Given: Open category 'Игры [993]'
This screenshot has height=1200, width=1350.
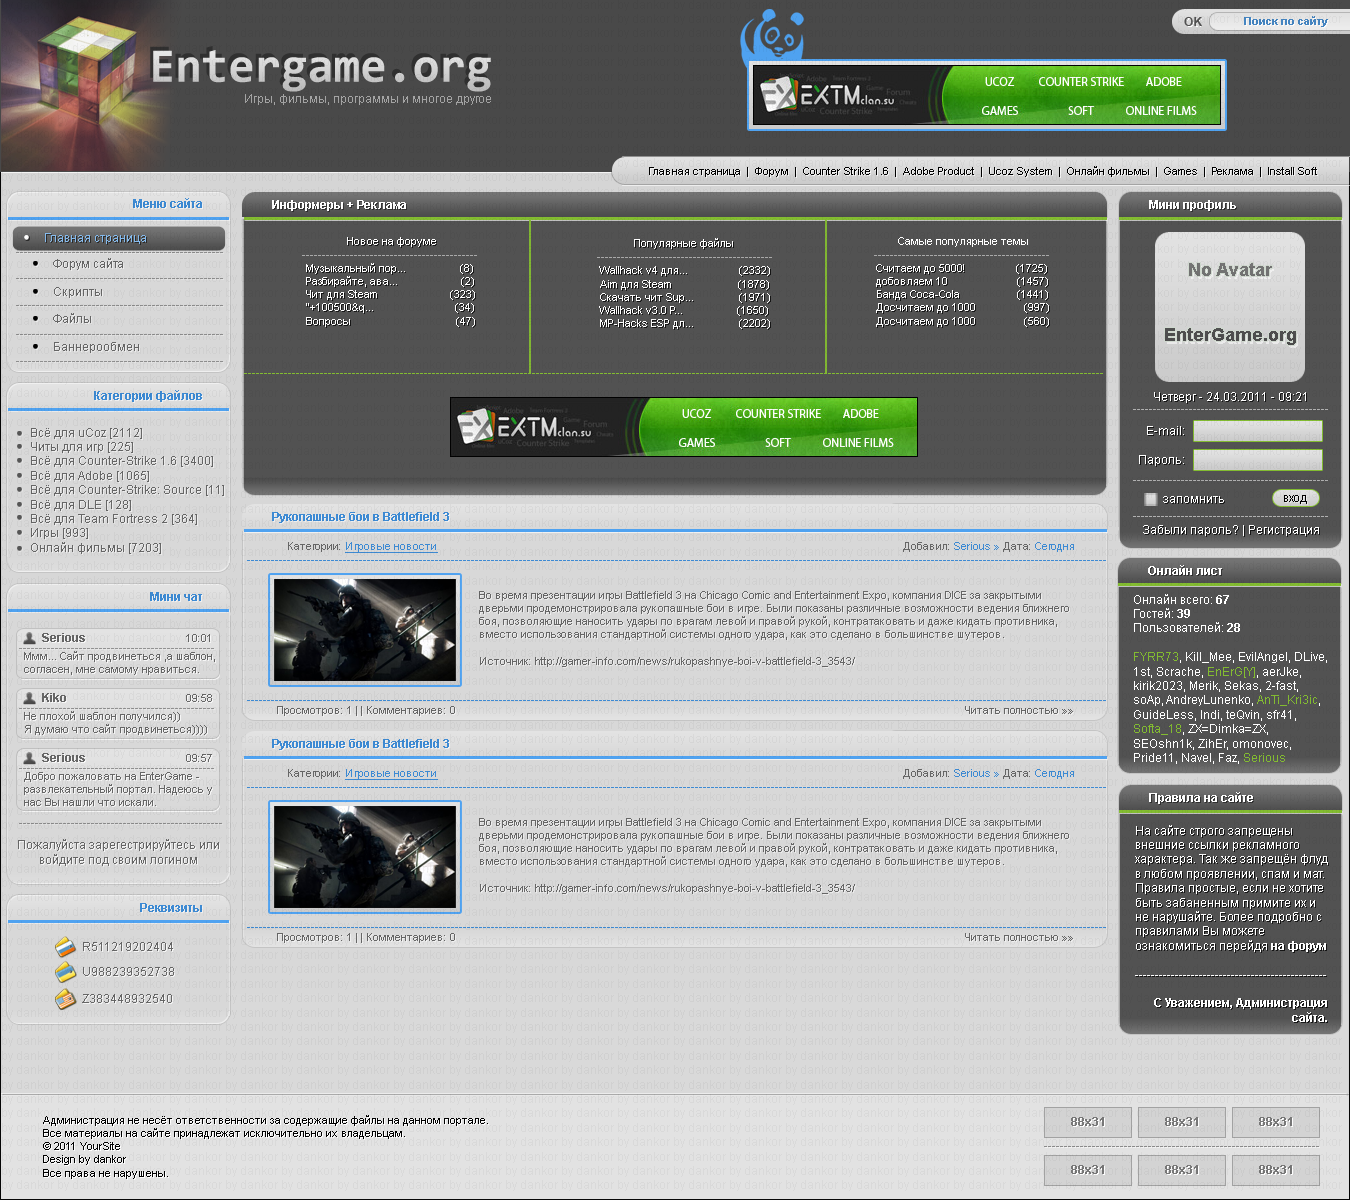Looking at the screenshot, I should (59, 533).
